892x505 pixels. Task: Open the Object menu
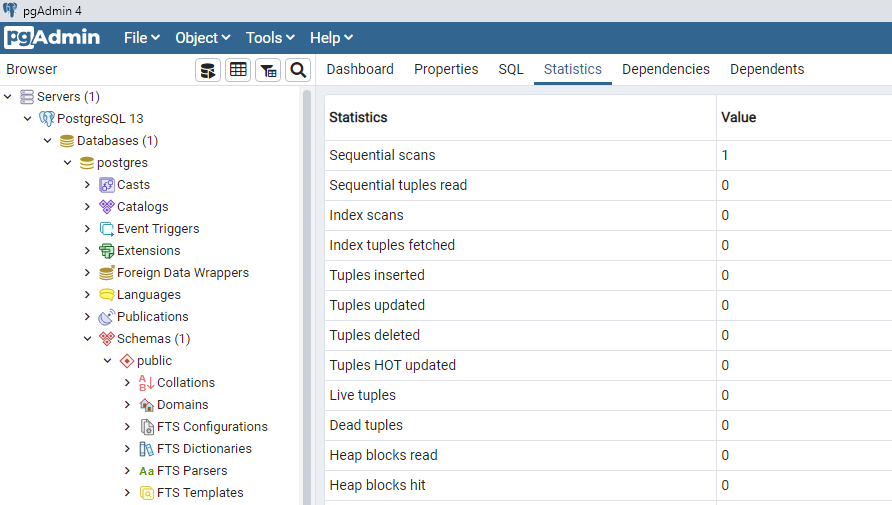[x=203, y=38]
